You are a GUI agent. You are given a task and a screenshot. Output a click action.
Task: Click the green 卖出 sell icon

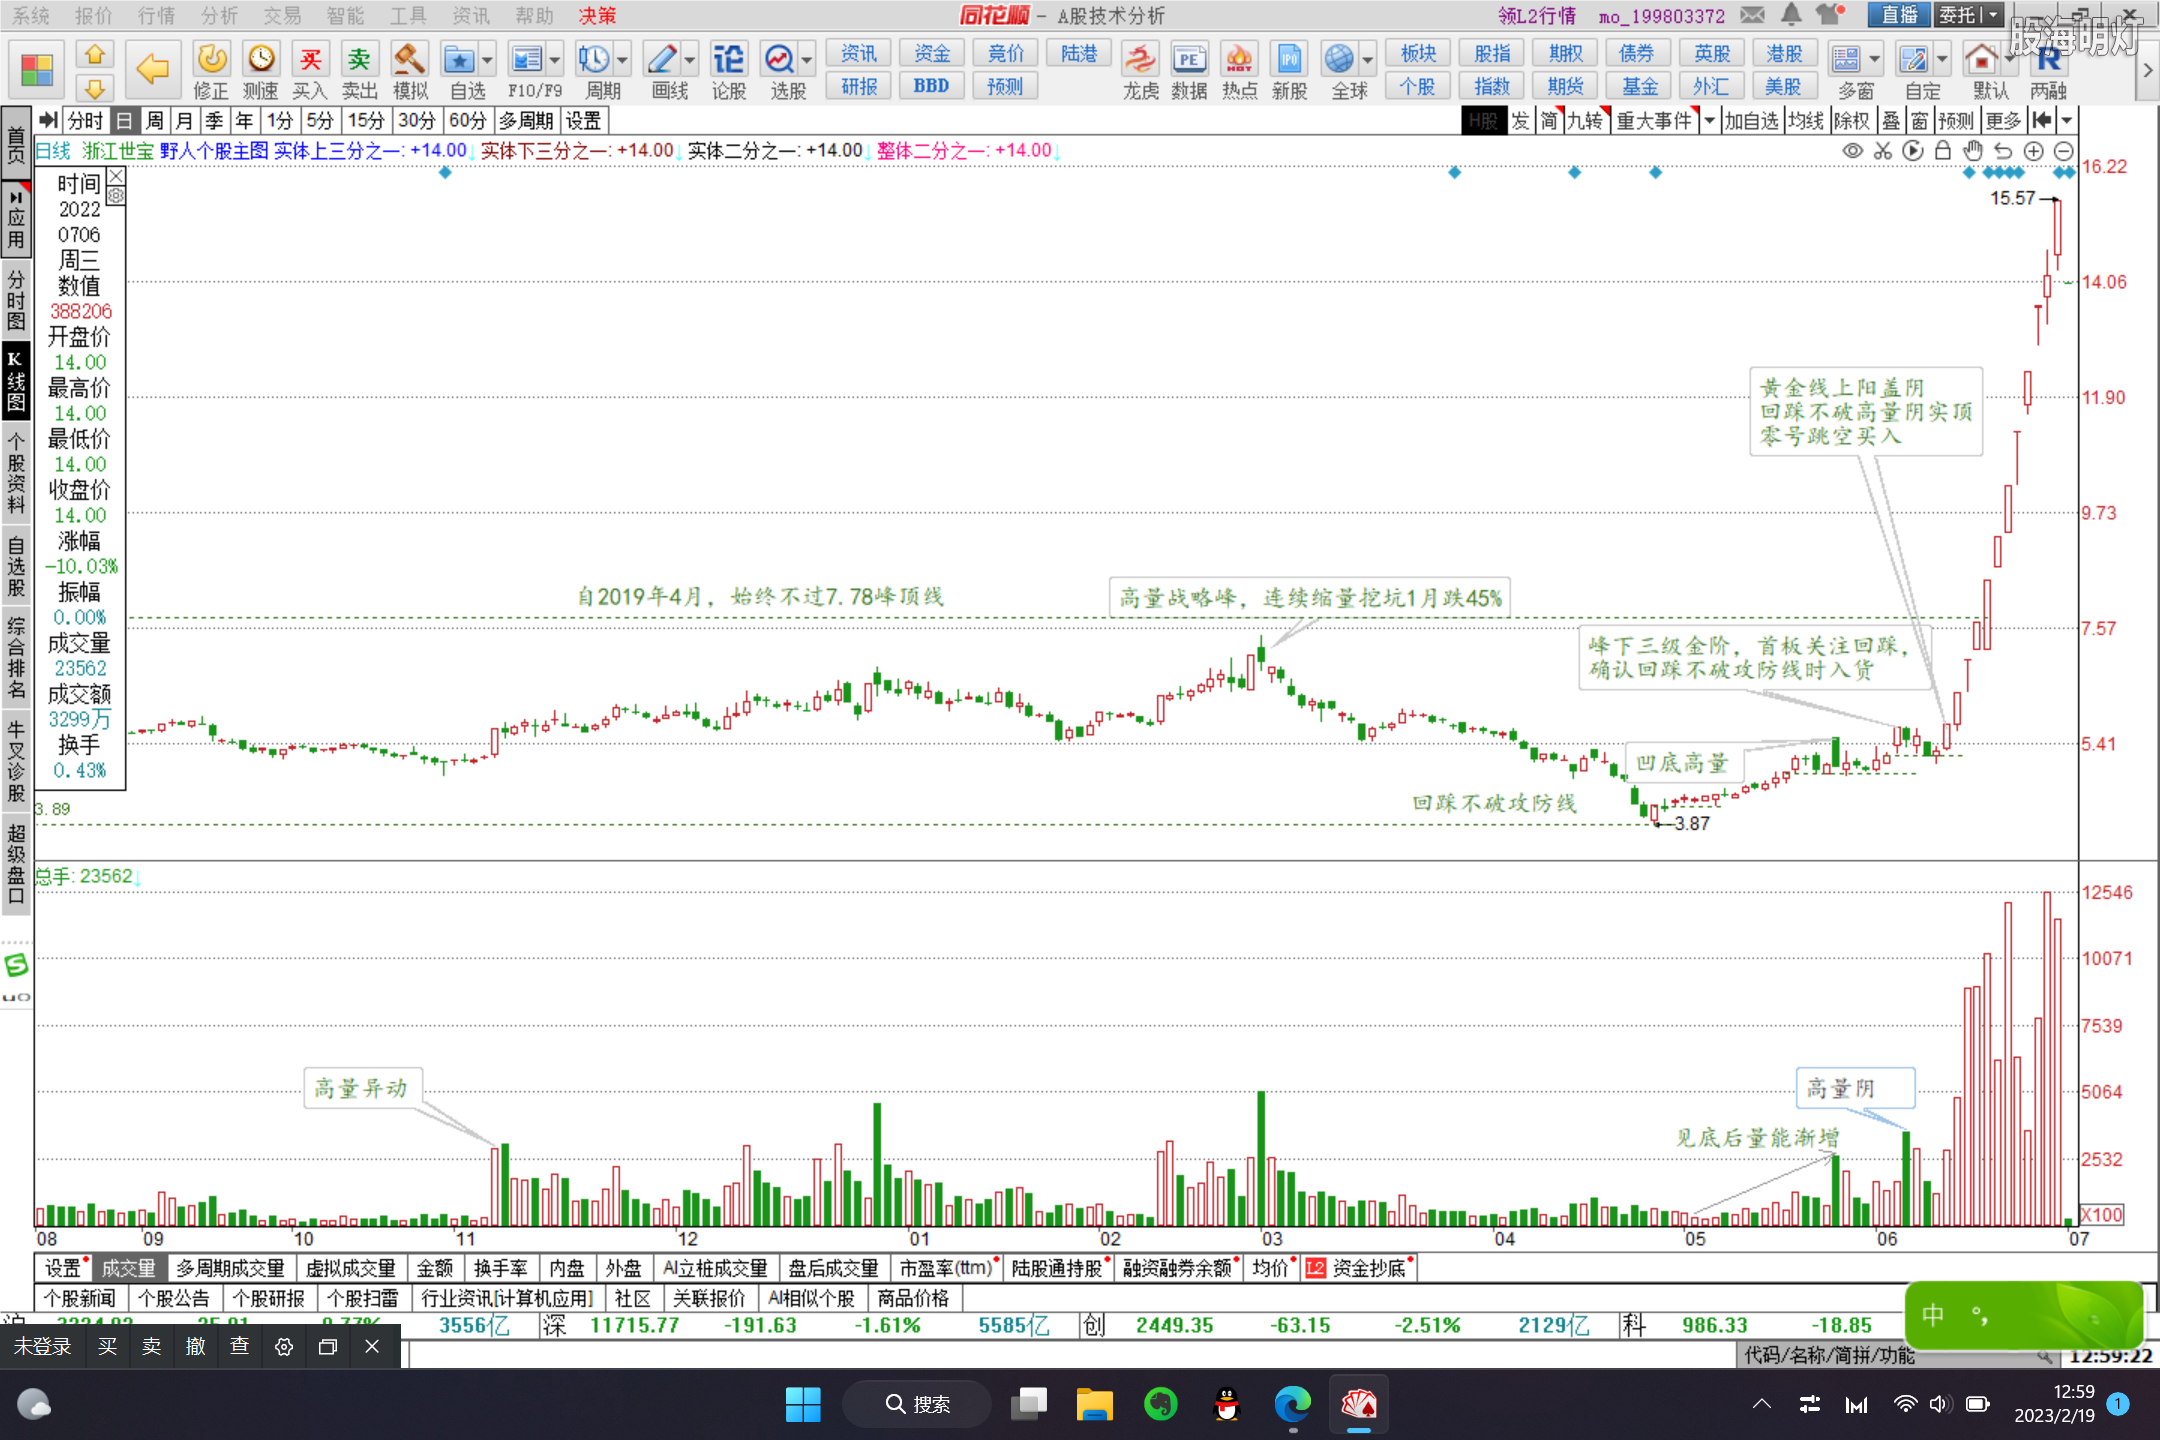pos(359,71)
